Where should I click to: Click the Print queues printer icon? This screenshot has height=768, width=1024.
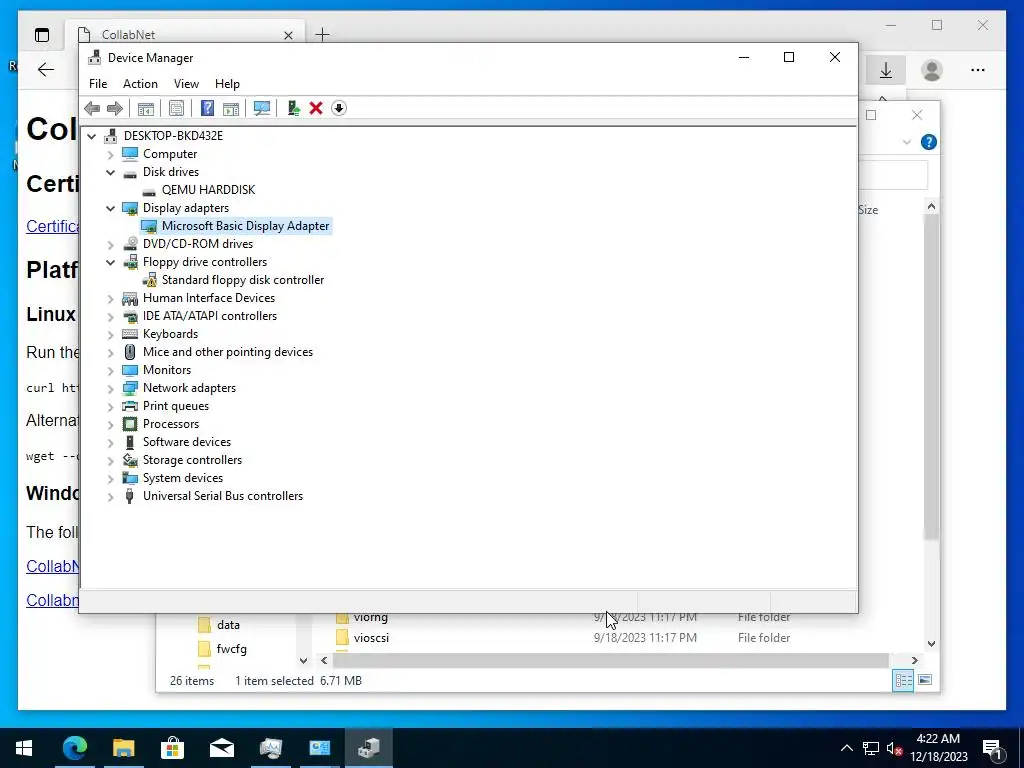[x=130, y=406]
